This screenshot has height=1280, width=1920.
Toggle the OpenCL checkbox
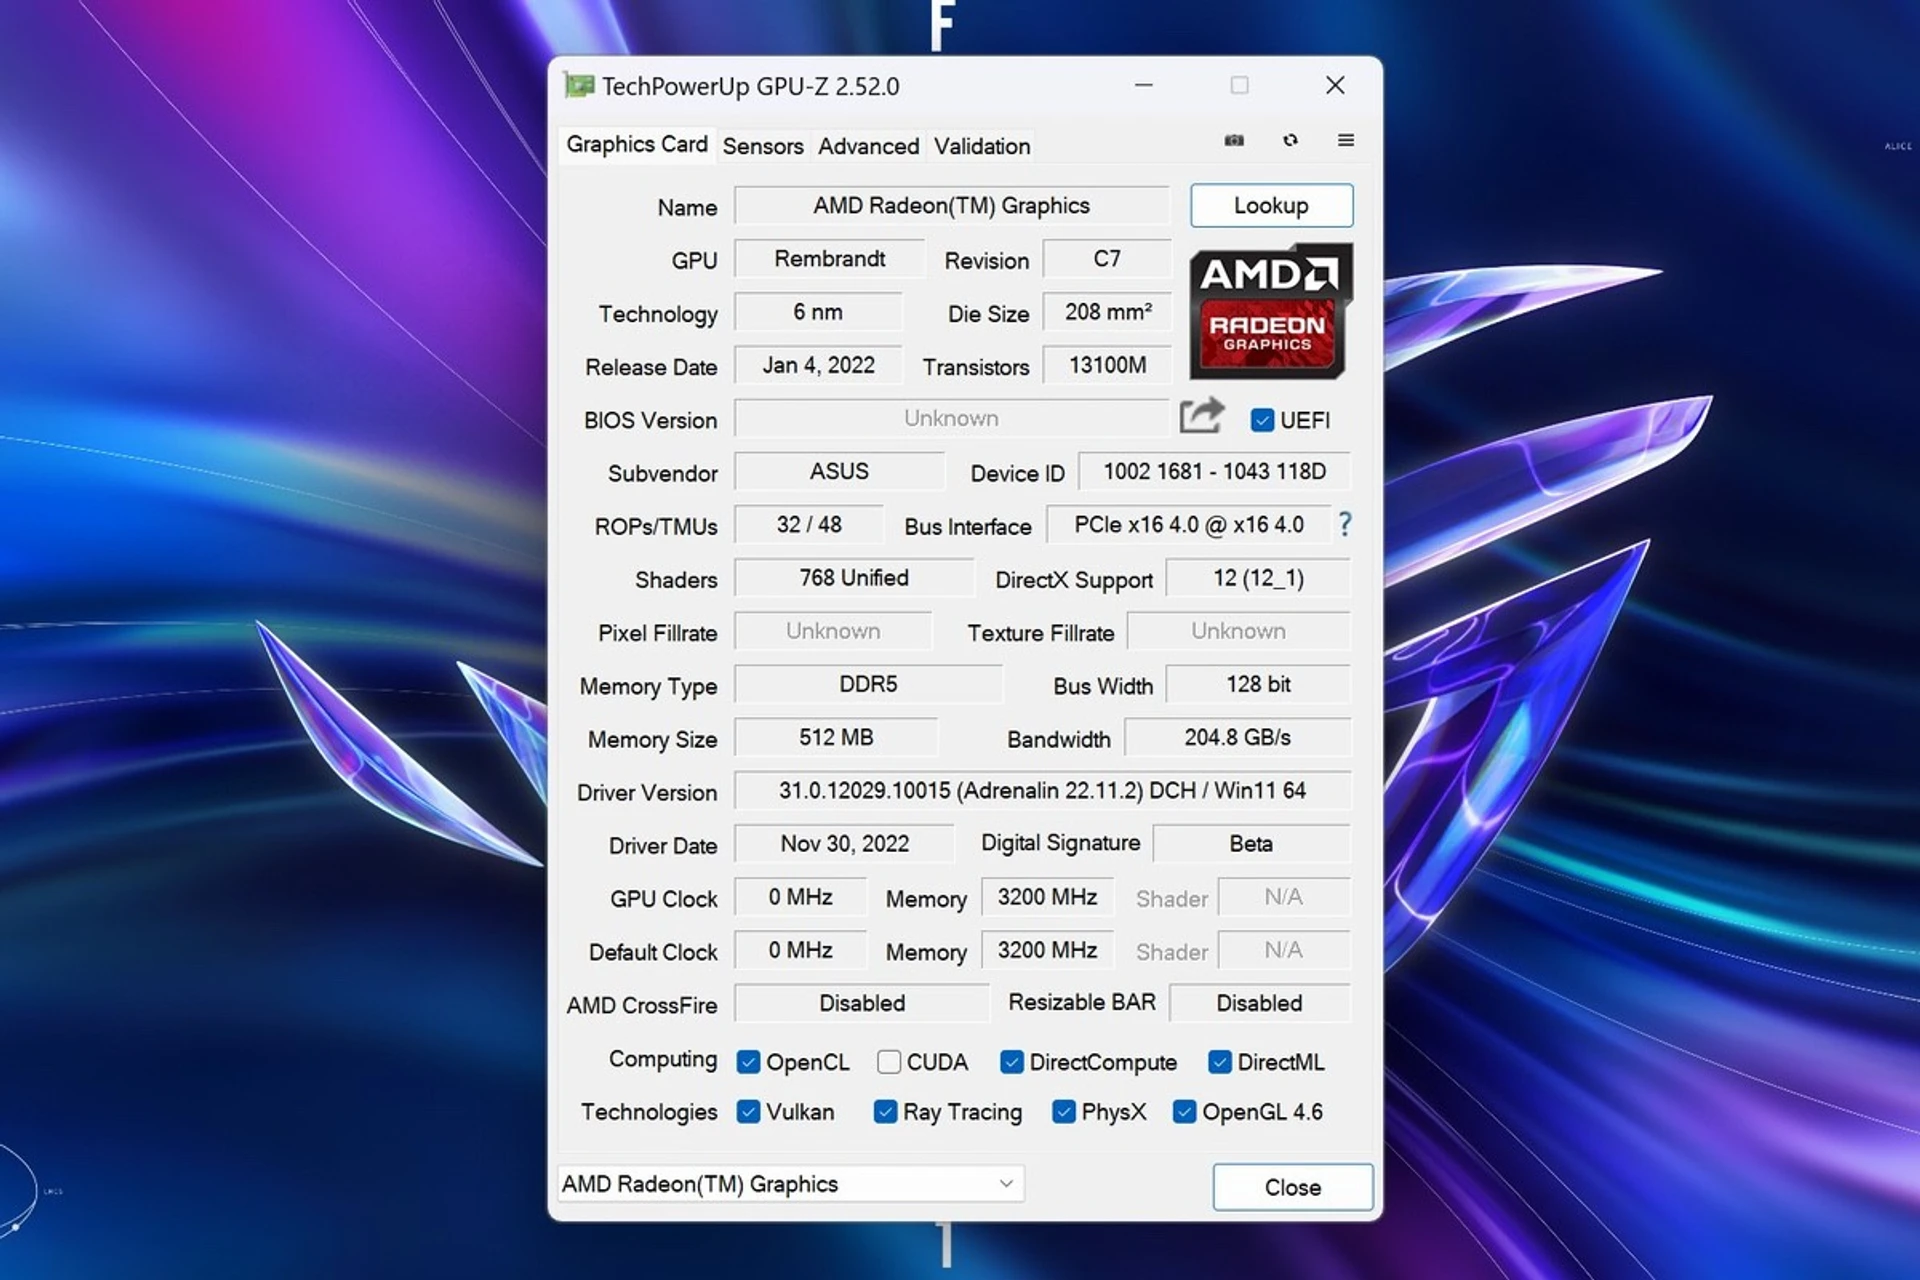(x=748, y=1062)
